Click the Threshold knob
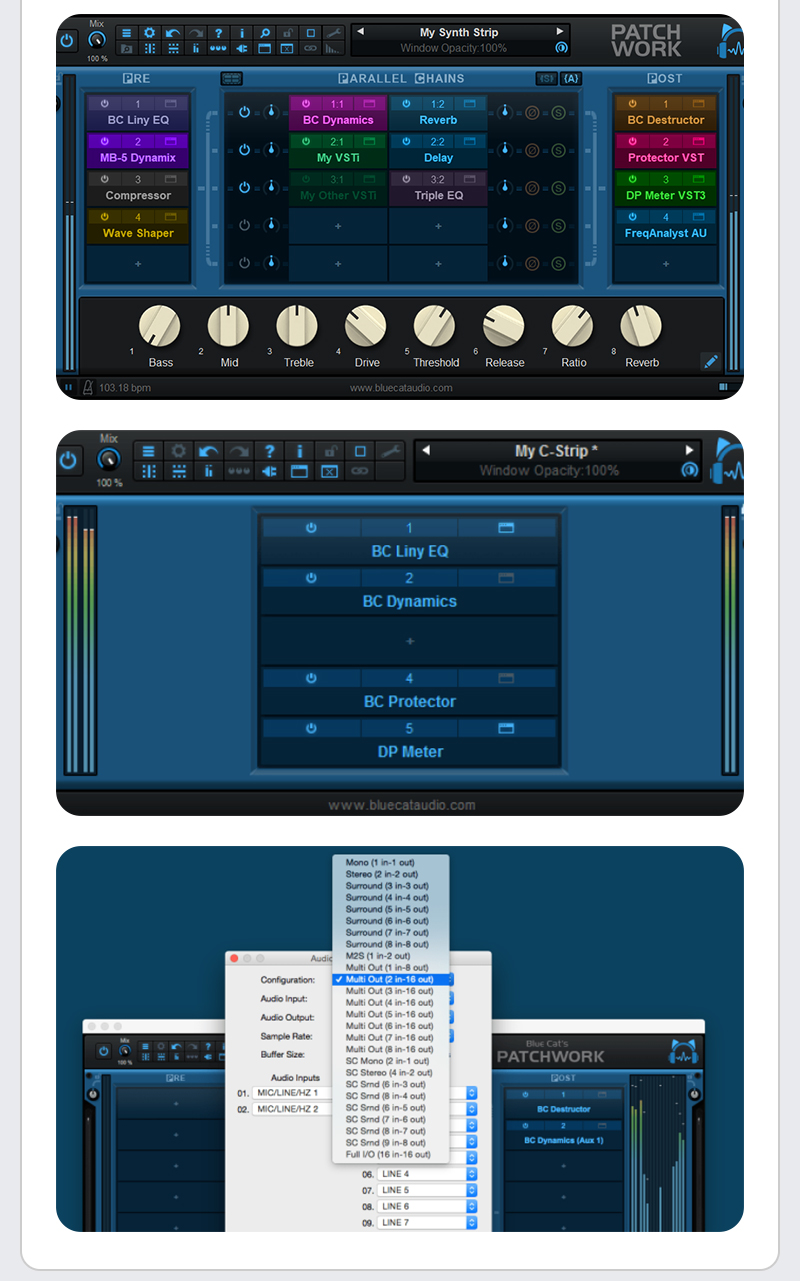Screen dimensions: 800x1281 point(435,326)
